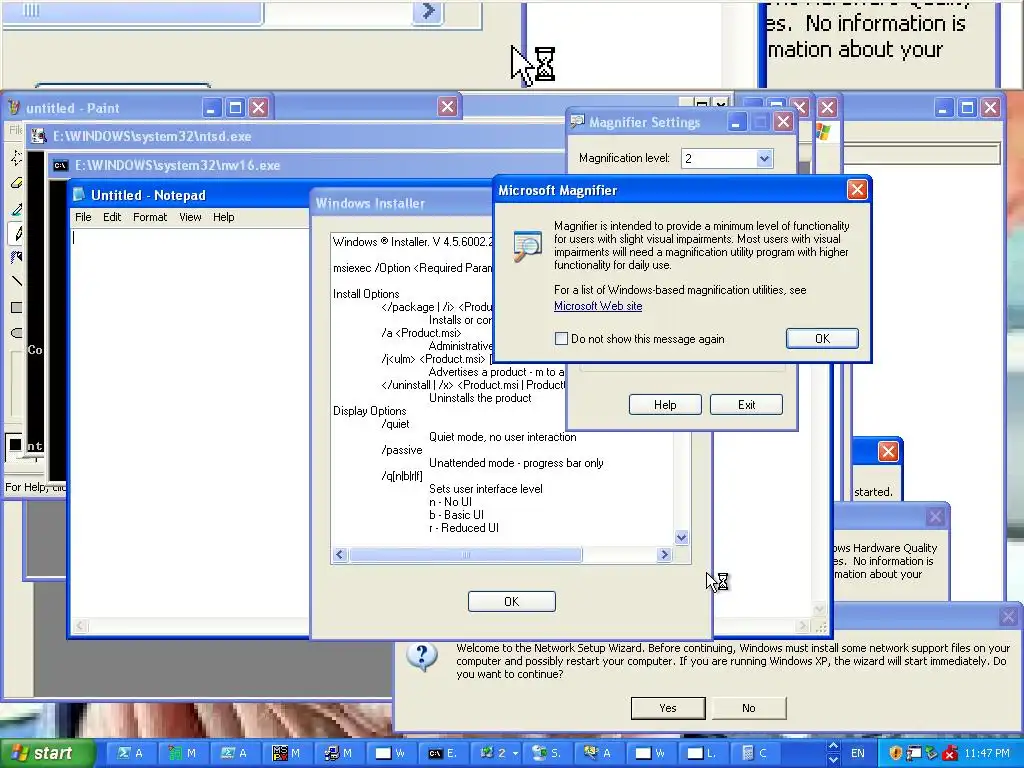Select the Line tool in Paint
This screenshot has width=1024, height=768.
coord(16,281)
